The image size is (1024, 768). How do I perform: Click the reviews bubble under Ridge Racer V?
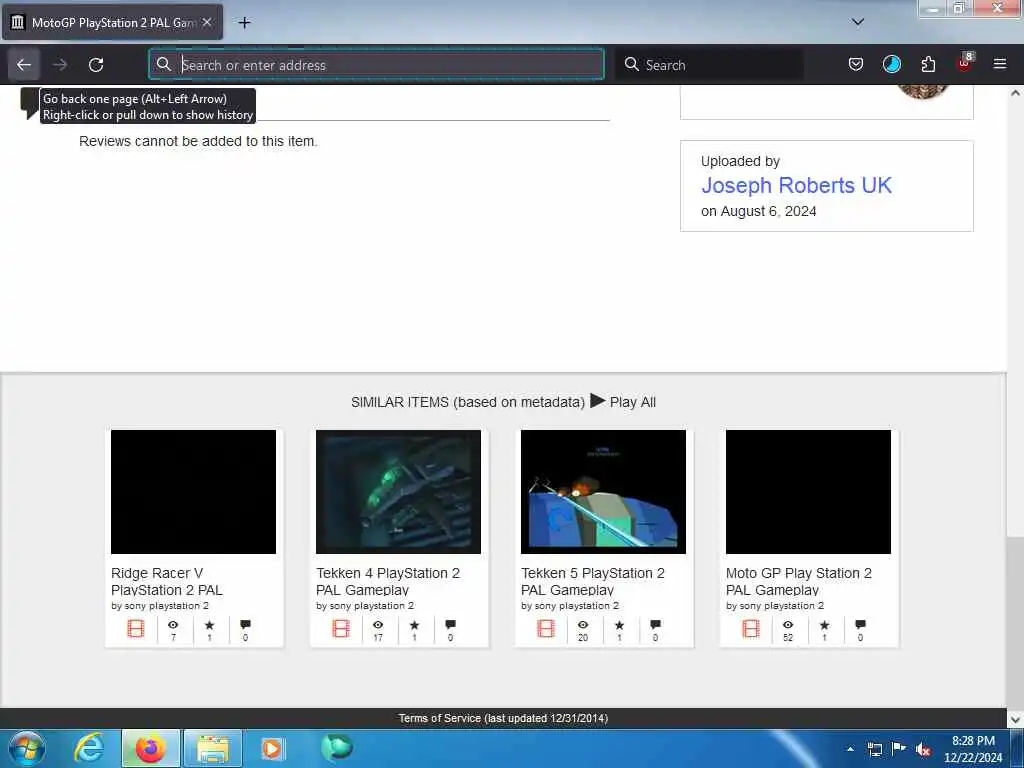(246, 625)
